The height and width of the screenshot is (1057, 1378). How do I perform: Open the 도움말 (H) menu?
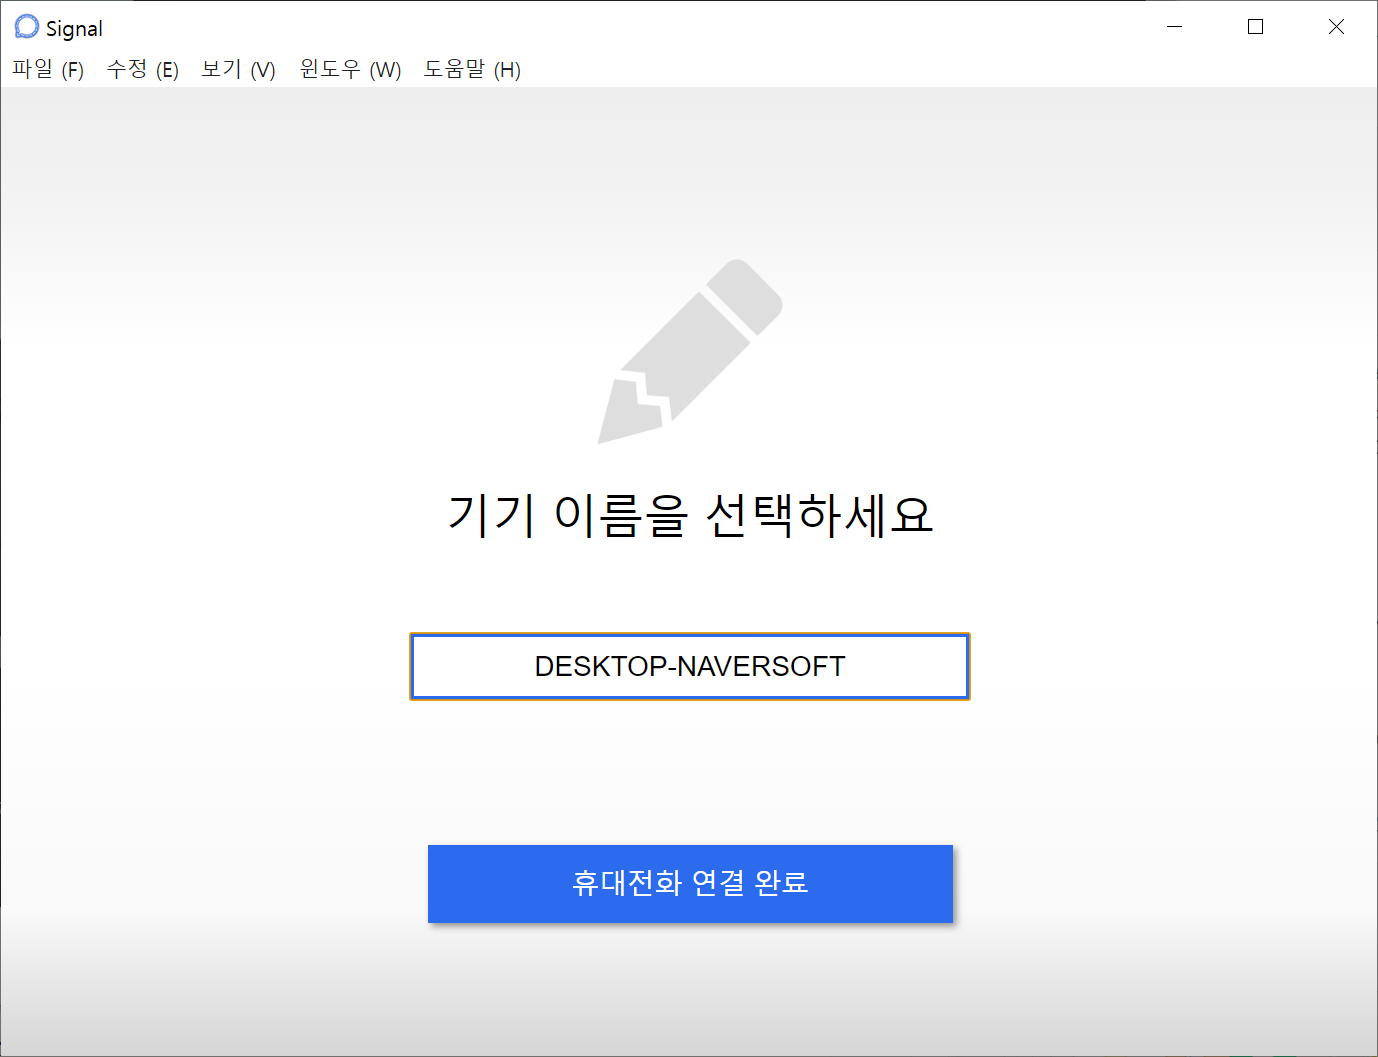click(472, 70)
